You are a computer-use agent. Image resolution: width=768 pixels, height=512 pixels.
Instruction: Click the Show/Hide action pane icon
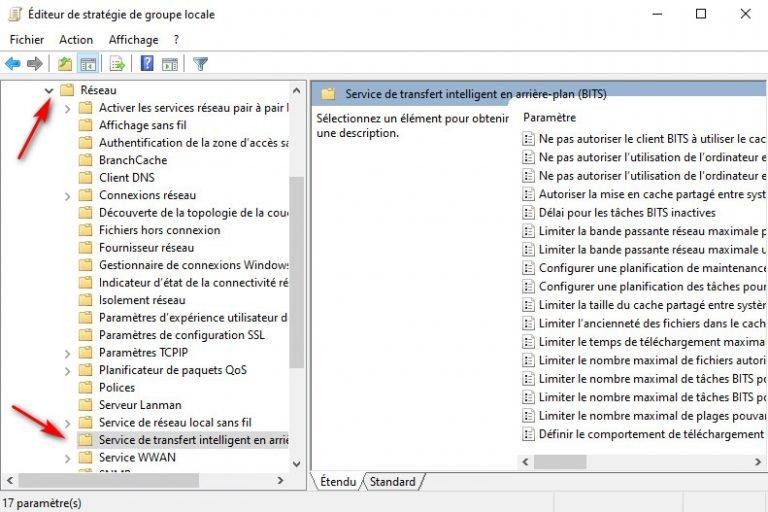click(x=169, y=64)
